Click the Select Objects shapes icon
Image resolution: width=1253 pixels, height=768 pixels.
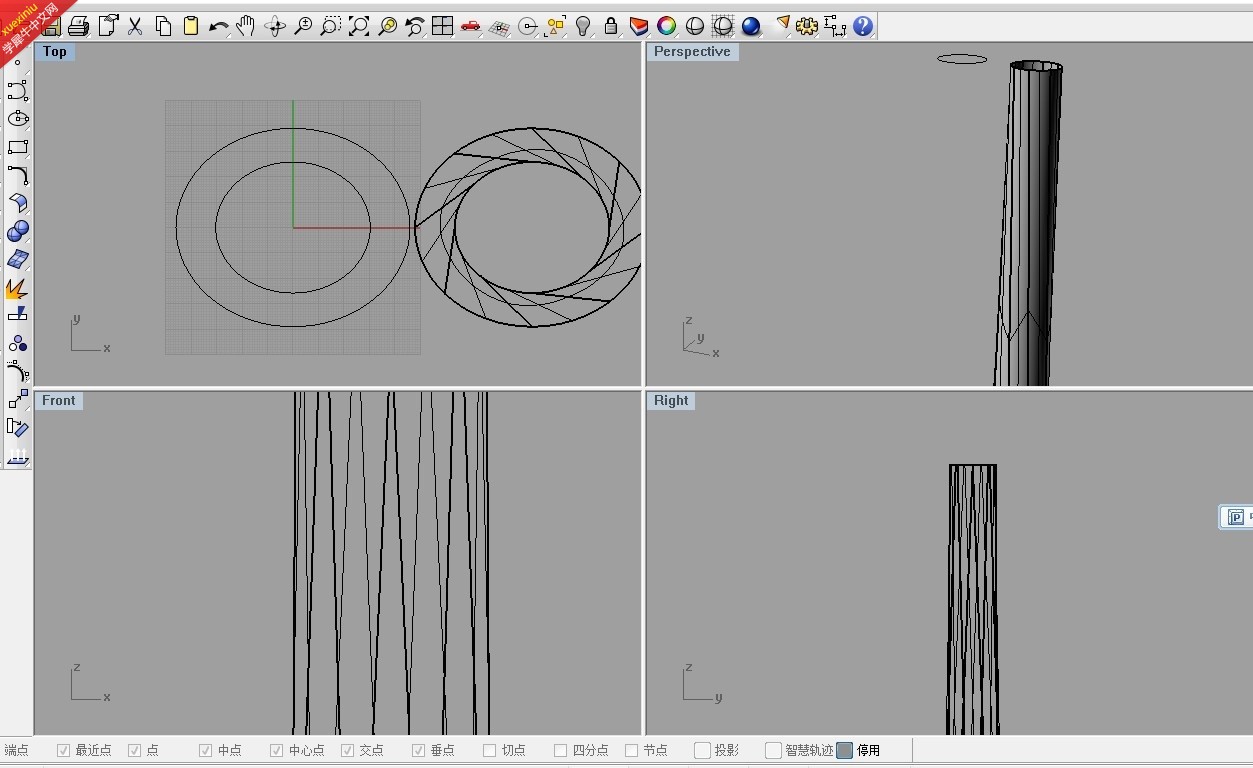point(555,27)
